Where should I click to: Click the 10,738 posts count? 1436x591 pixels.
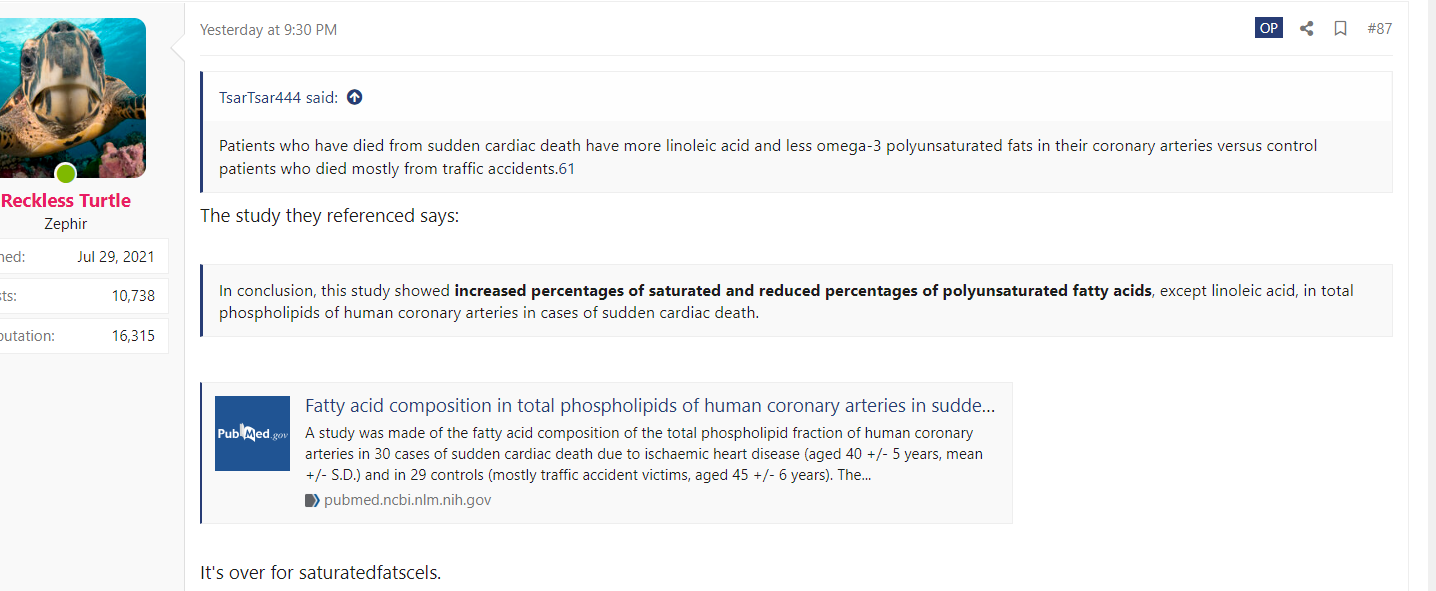click(133, 296)
